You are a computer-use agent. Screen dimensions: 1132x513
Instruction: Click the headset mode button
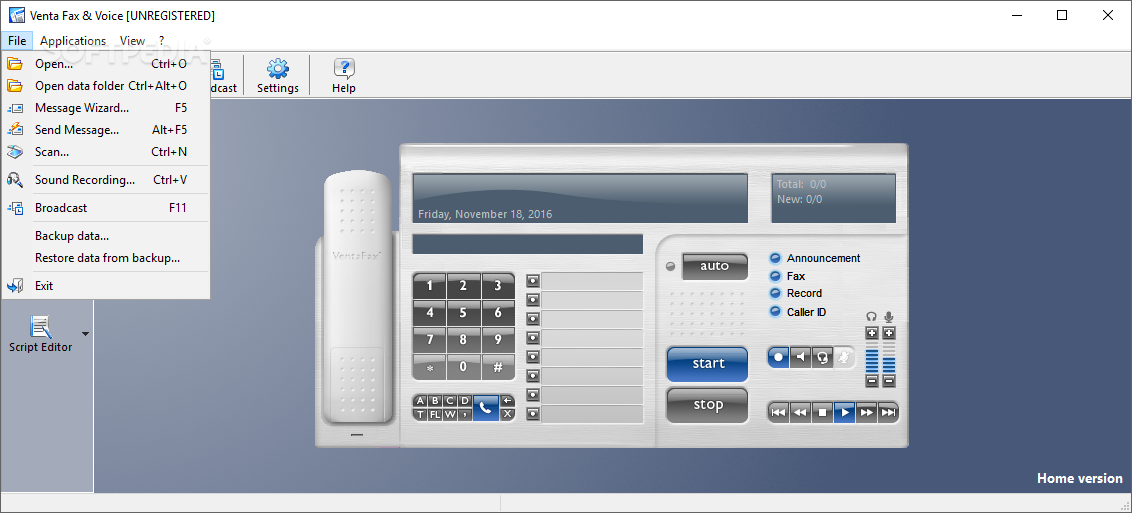(822, 356)
